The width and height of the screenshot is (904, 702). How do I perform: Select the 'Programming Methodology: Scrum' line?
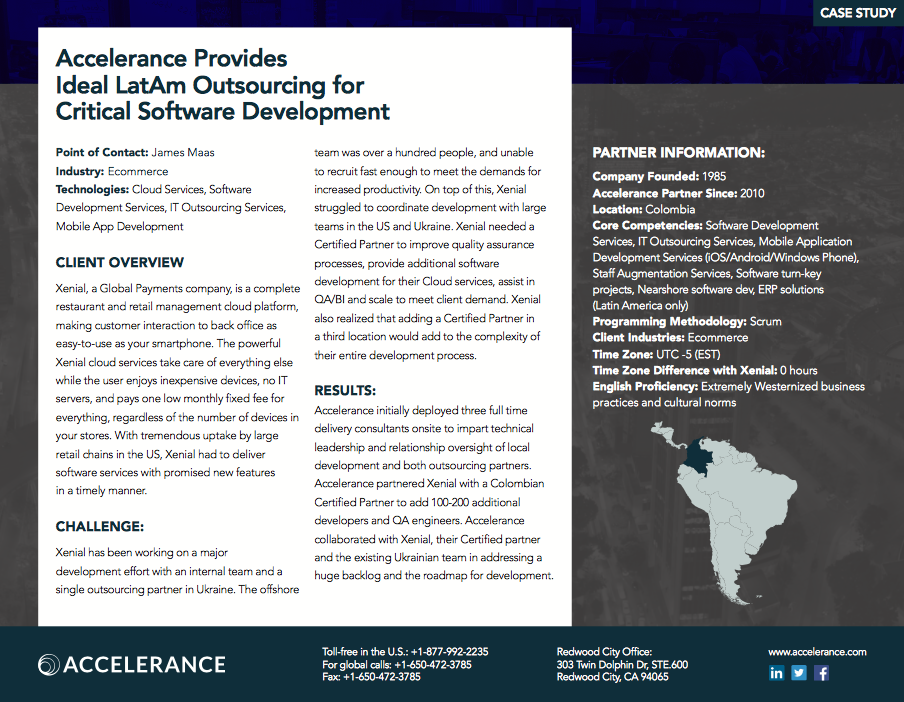click(687, 322)
